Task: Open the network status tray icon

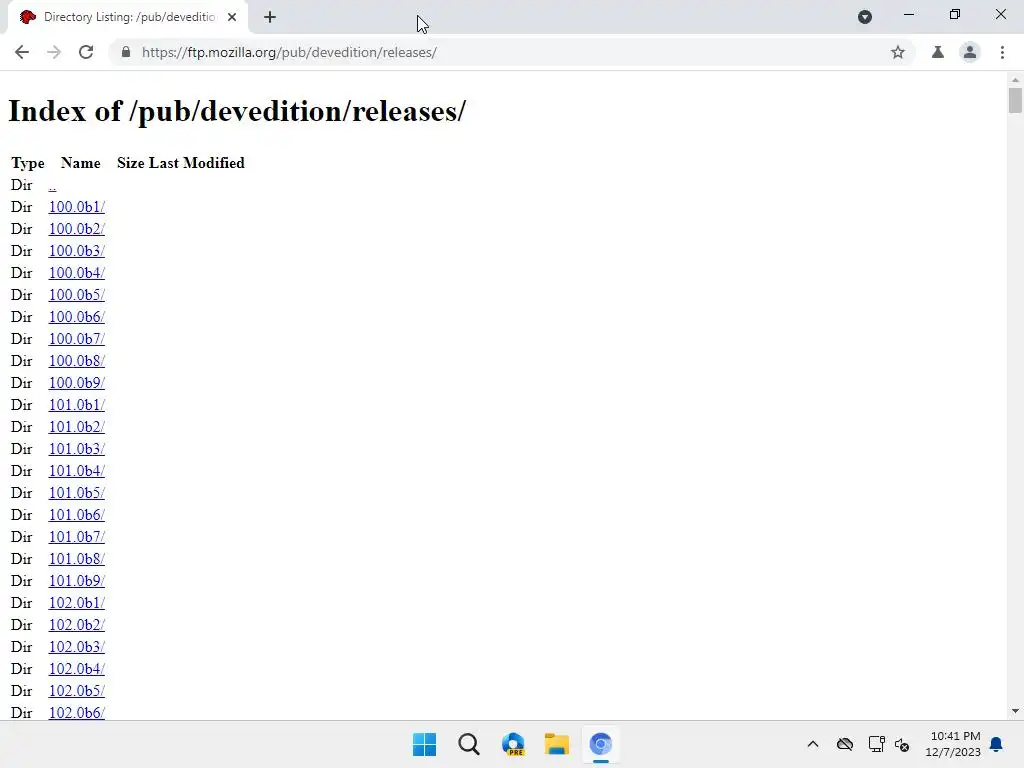Action: pos(876,744)
